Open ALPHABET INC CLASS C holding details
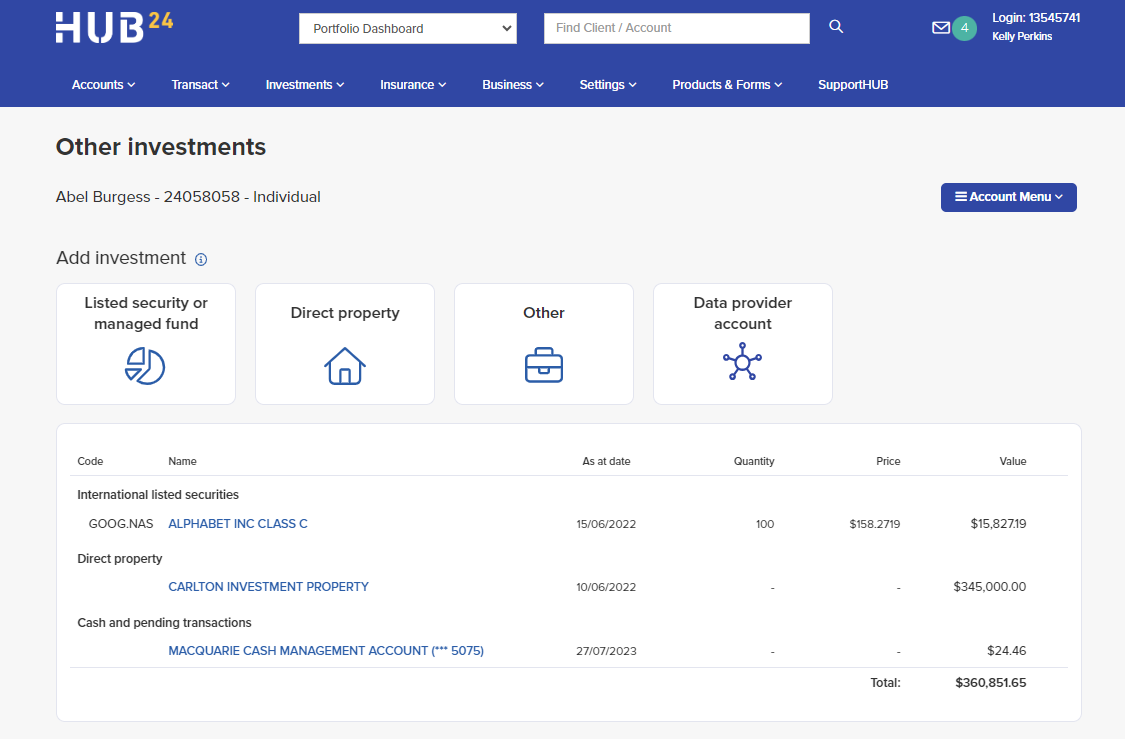The height and width of the screenshot is (739, 1125). (237, 523)
